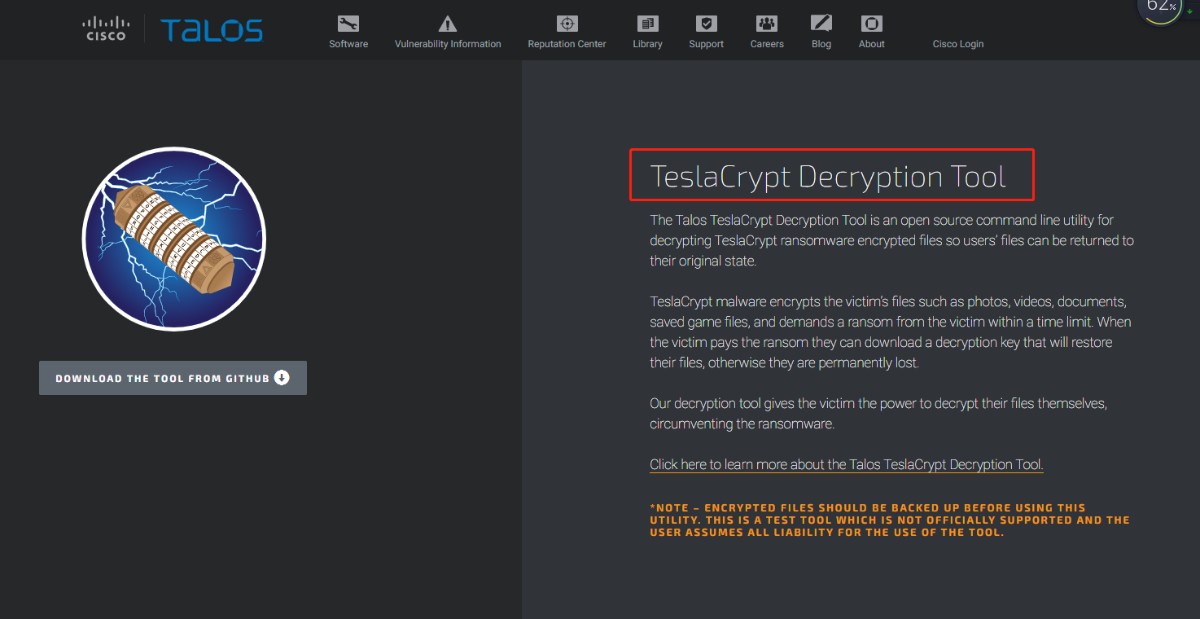This screenshot has width=1200, height=619.
Task: Open the Vulnerability Information menu label
Action: point(448,44)
